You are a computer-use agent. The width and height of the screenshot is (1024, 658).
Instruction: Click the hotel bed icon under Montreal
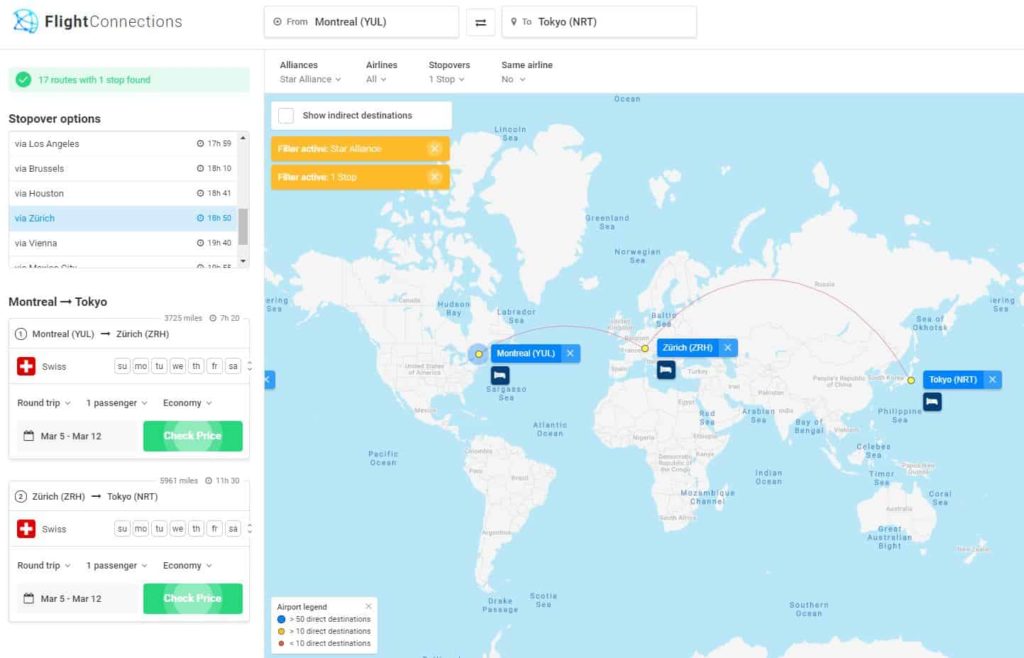[500, 375]
